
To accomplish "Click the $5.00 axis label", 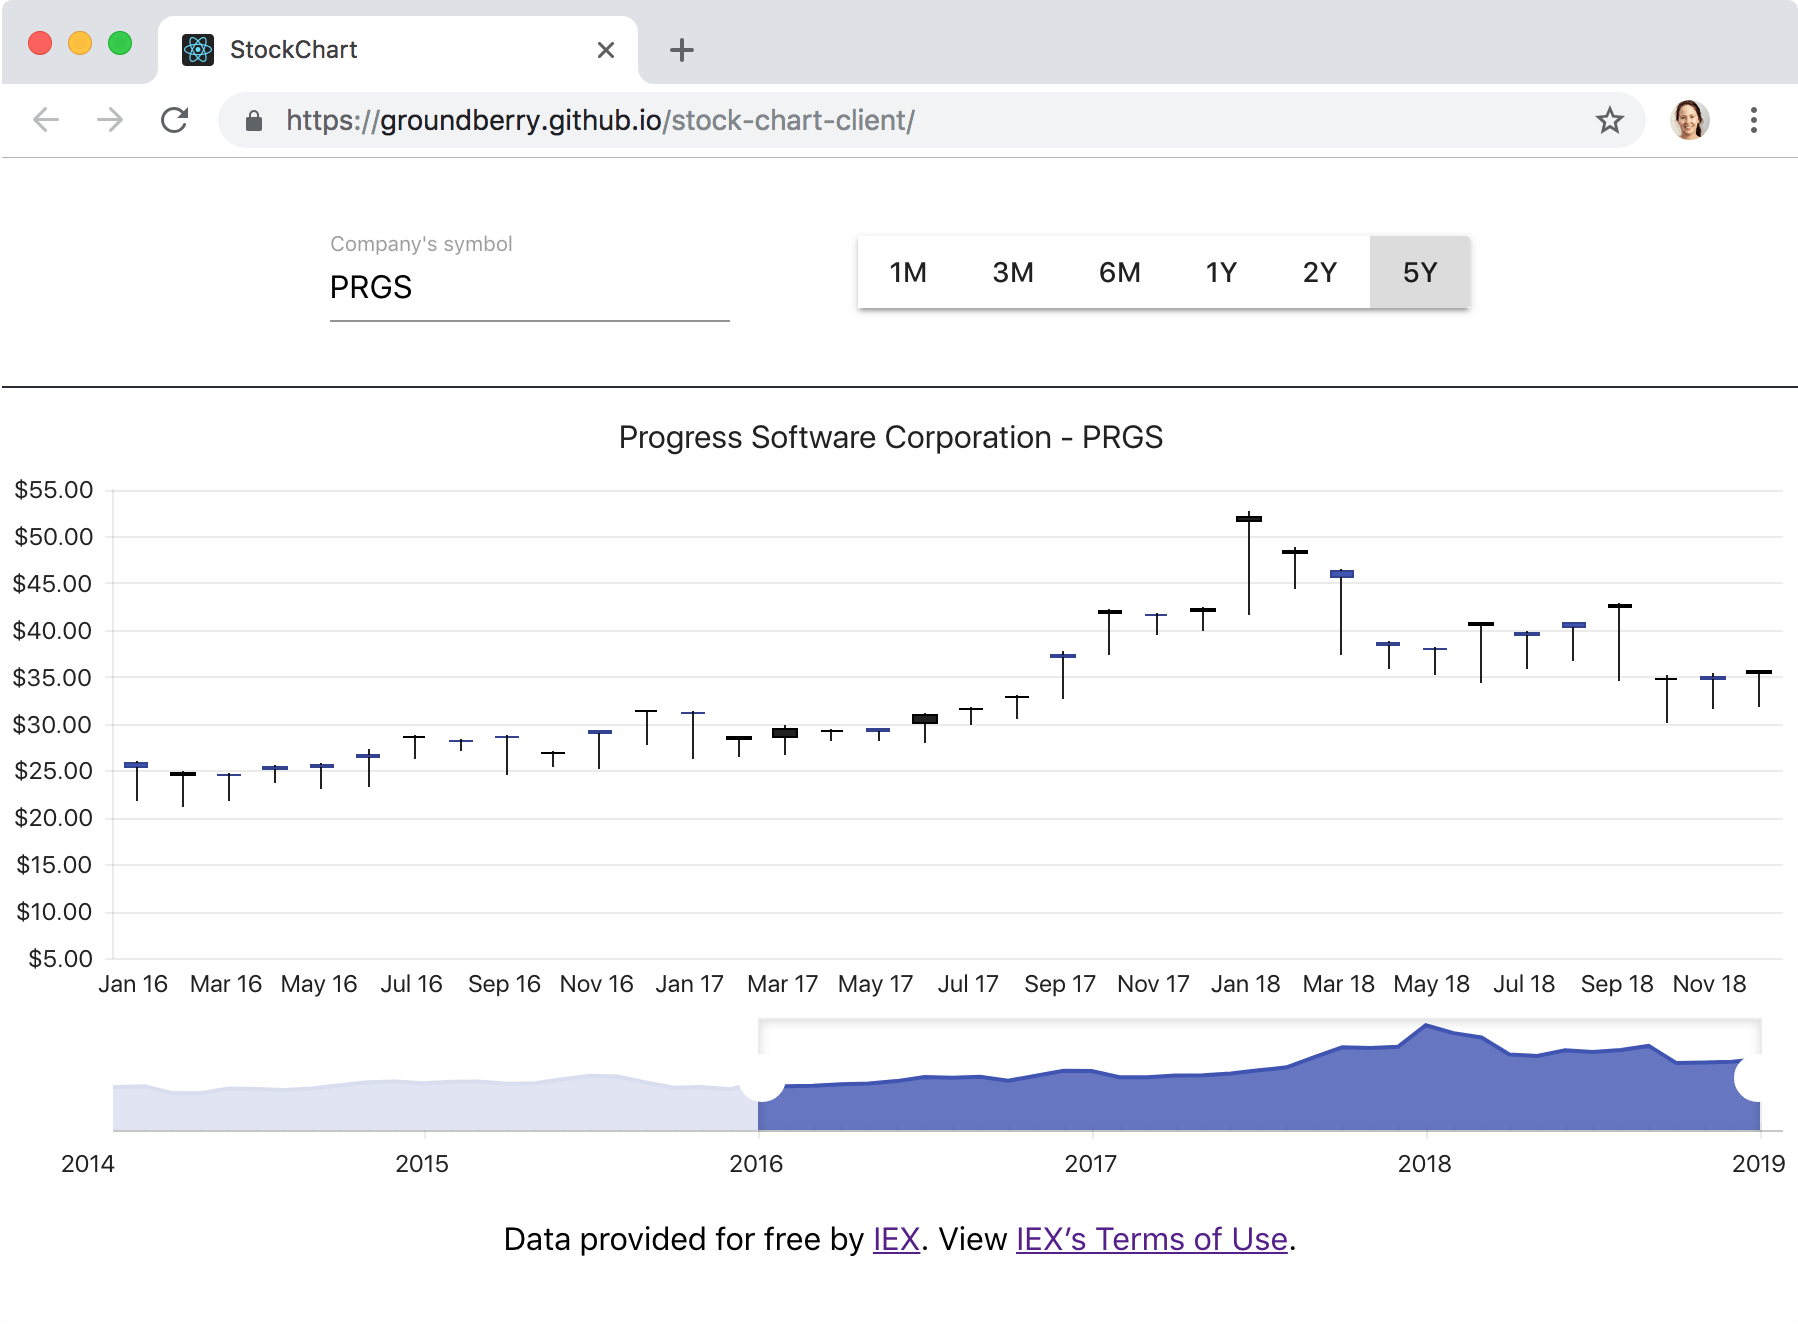I will click(x=60, y=958).
